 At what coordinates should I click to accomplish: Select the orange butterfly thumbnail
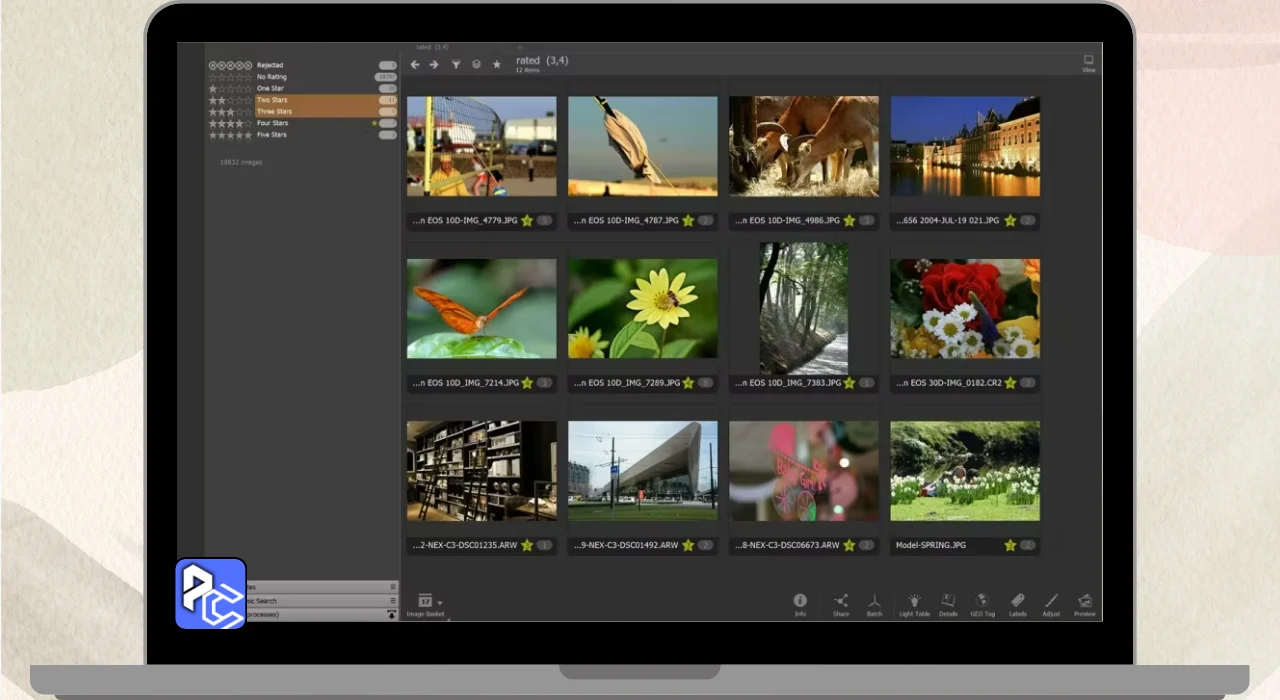pyautogui.click(x=481, y=308)
